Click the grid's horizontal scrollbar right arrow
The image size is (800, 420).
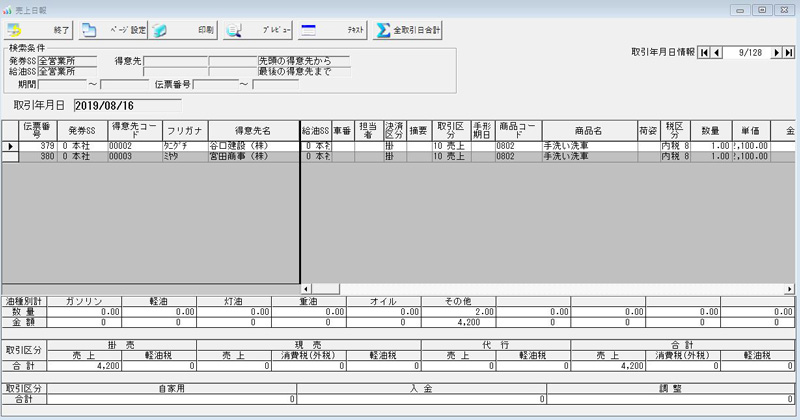tap(791, 287)
